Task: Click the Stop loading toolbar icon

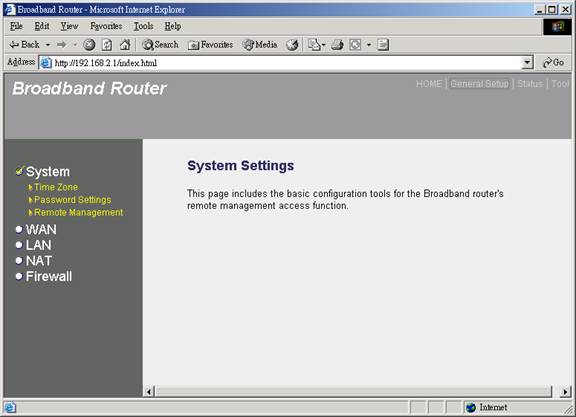Action: (x=89, y=45)
